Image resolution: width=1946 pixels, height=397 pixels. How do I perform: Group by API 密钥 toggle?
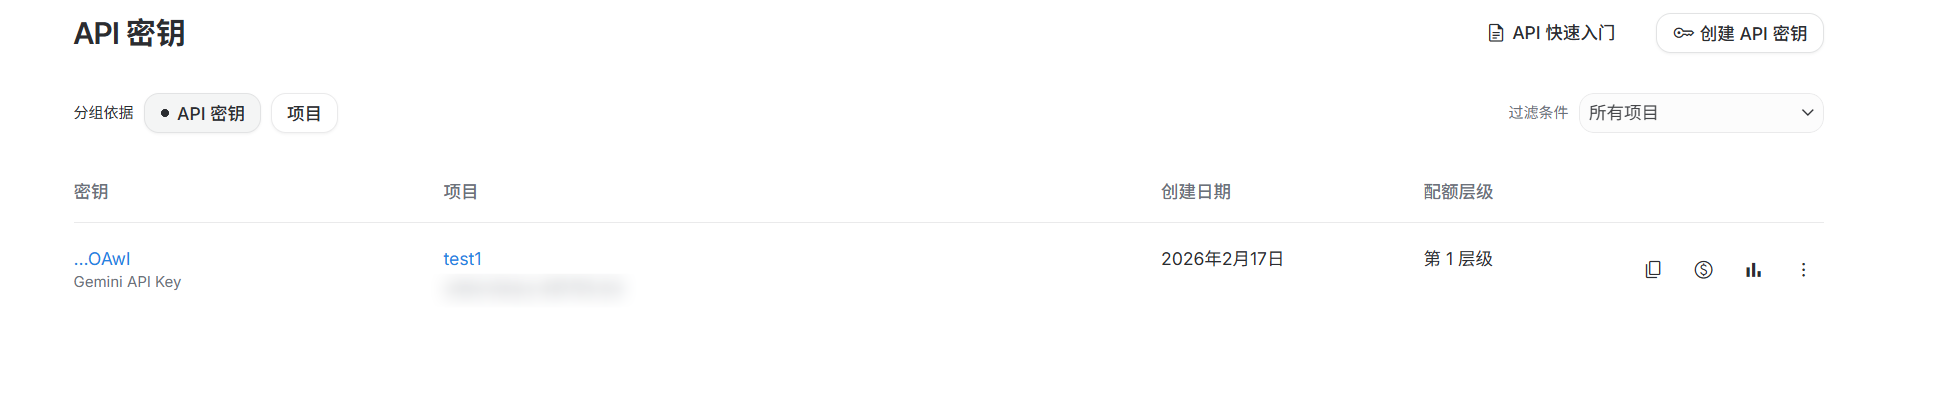coord(202,113)
